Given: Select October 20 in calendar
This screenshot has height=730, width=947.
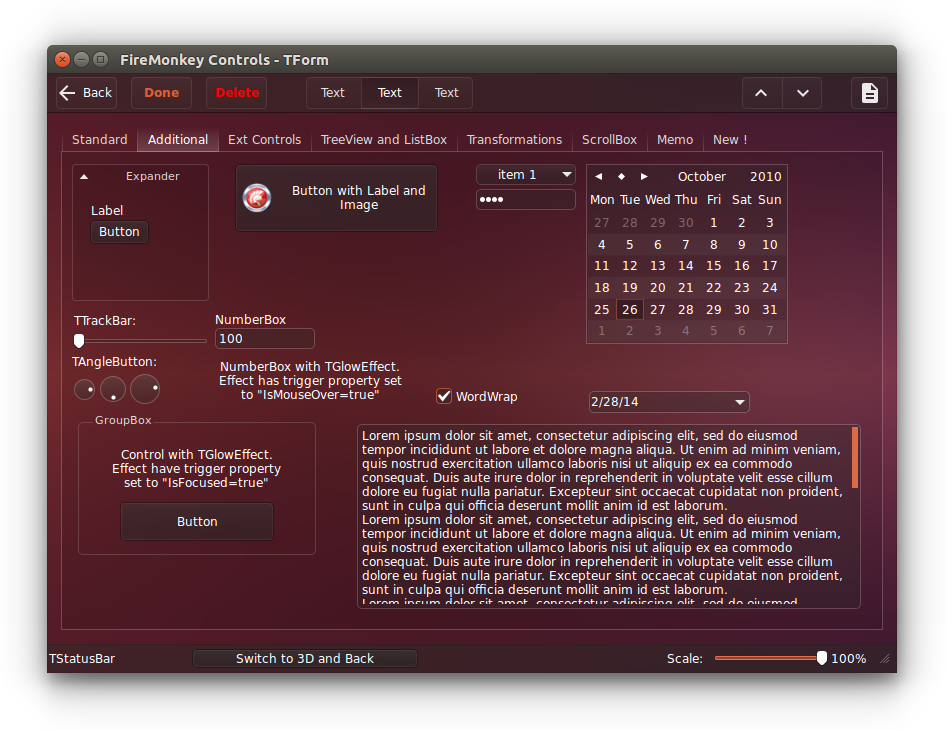Looking at the screenshot, I should (x=657, y=288).
